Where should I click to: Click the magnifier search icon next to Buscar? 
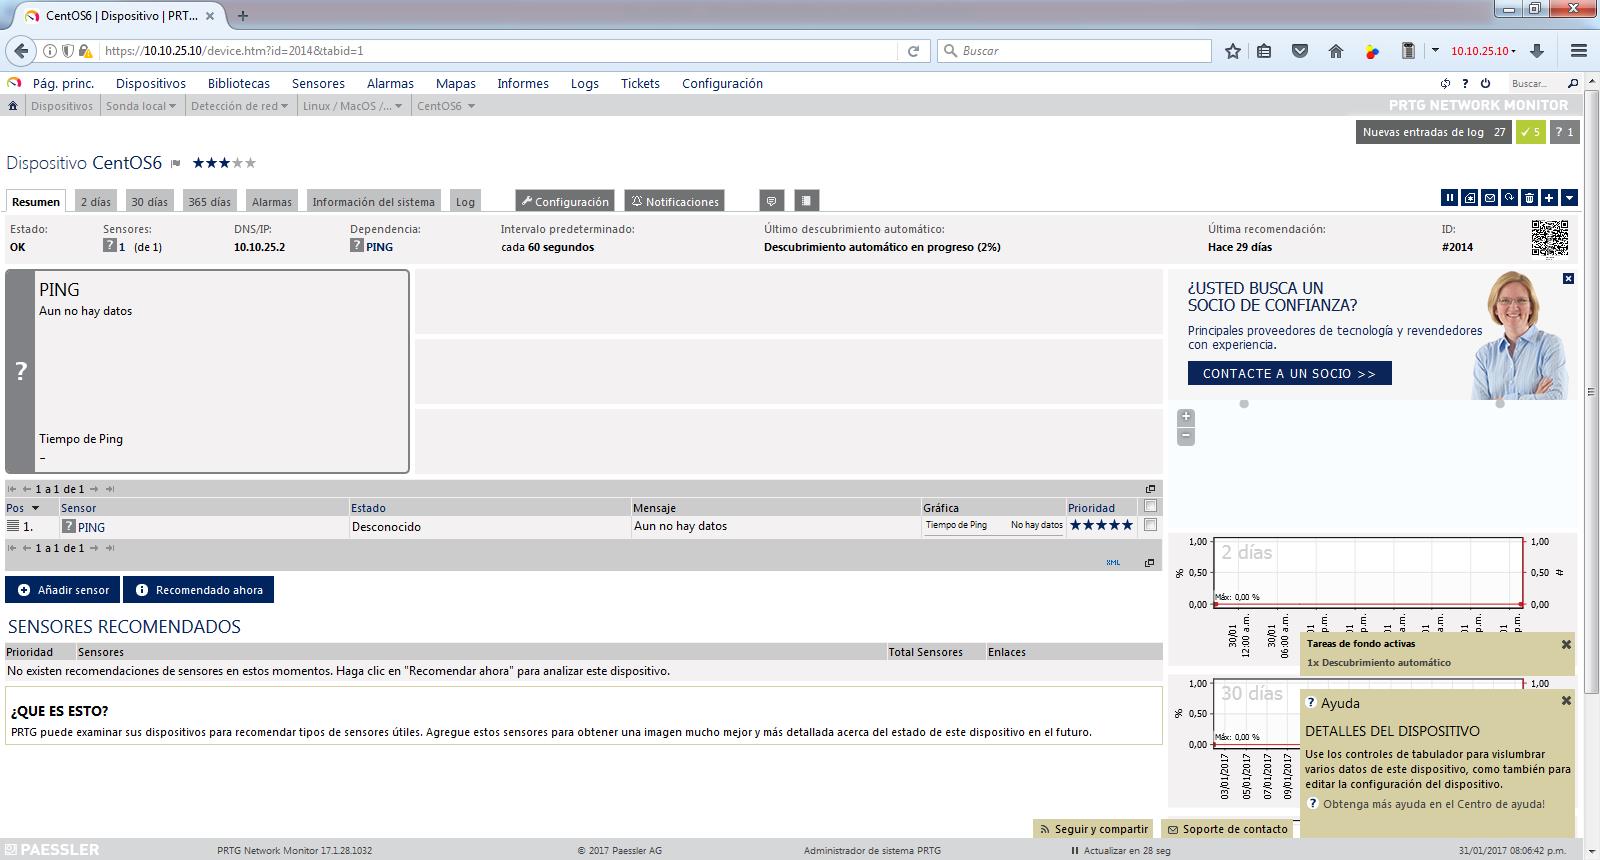[1573, 84]
